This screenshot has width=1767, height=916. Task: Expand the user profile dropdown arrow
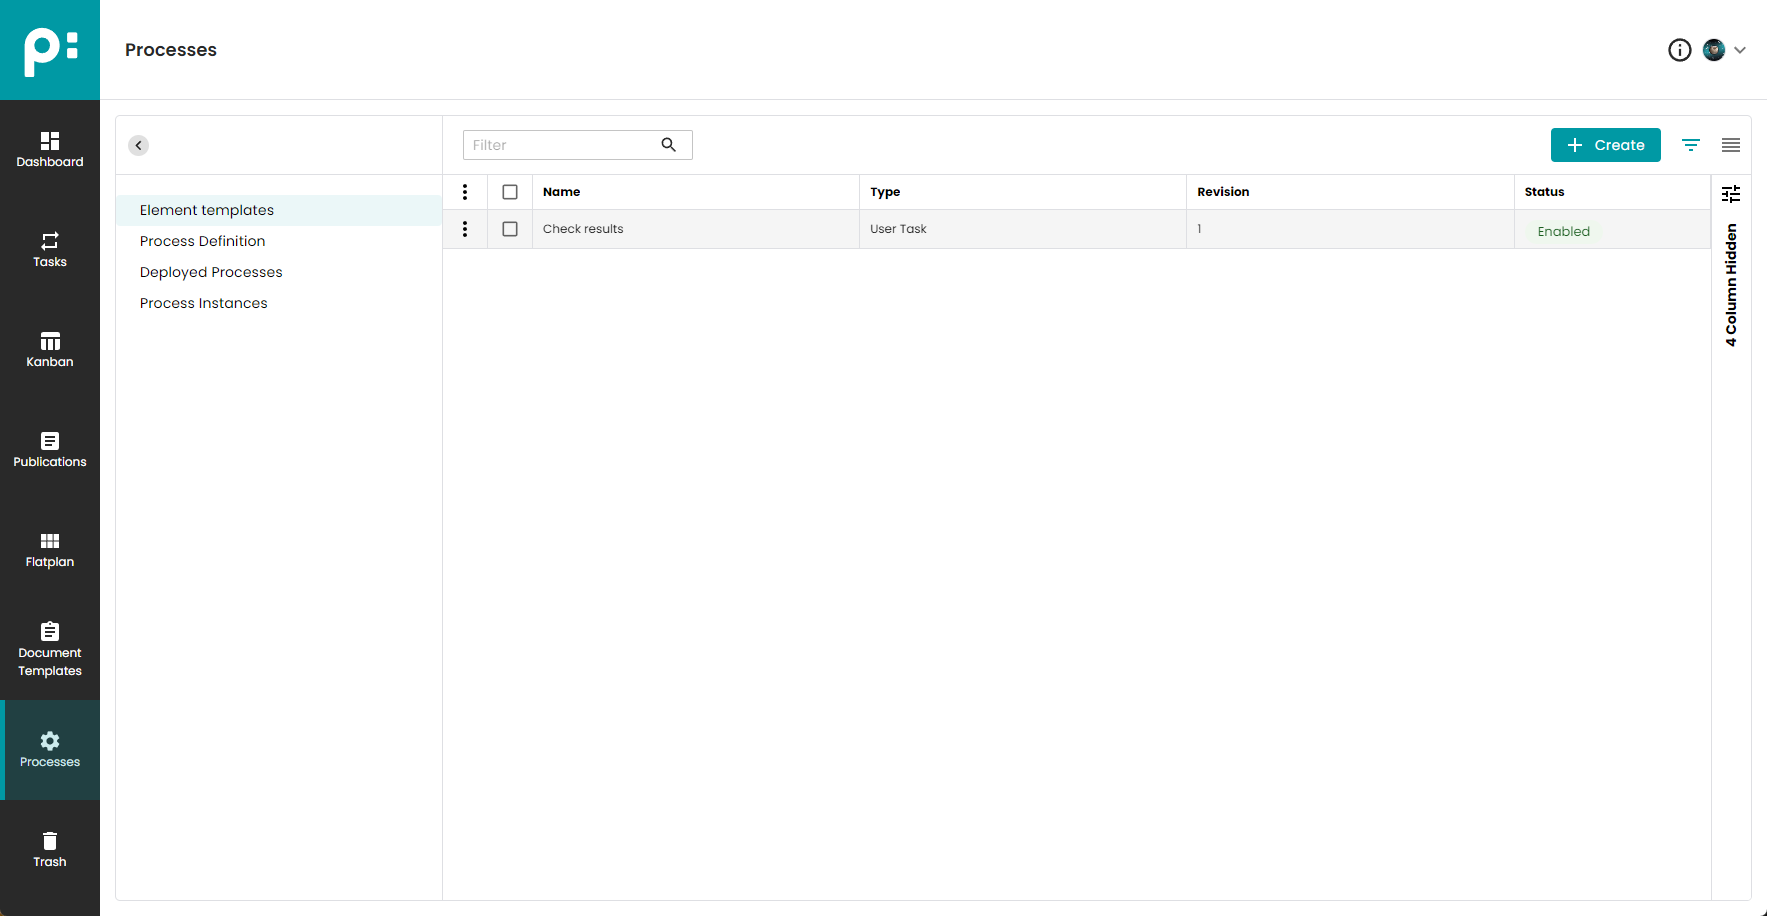click(1740, 50)
